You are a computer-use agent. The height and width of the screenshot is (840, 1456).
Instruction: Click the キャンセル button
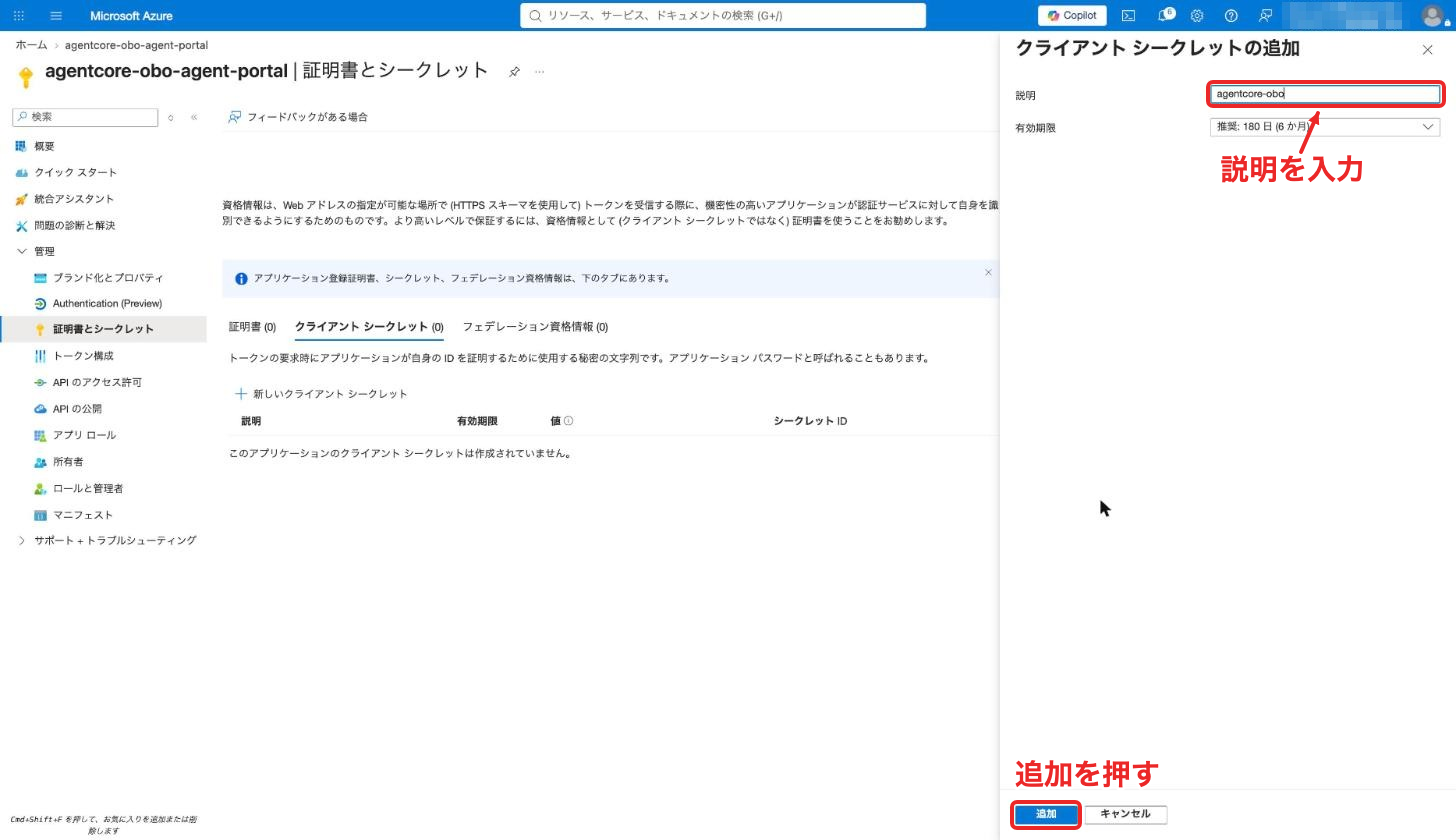(1126, 814)
